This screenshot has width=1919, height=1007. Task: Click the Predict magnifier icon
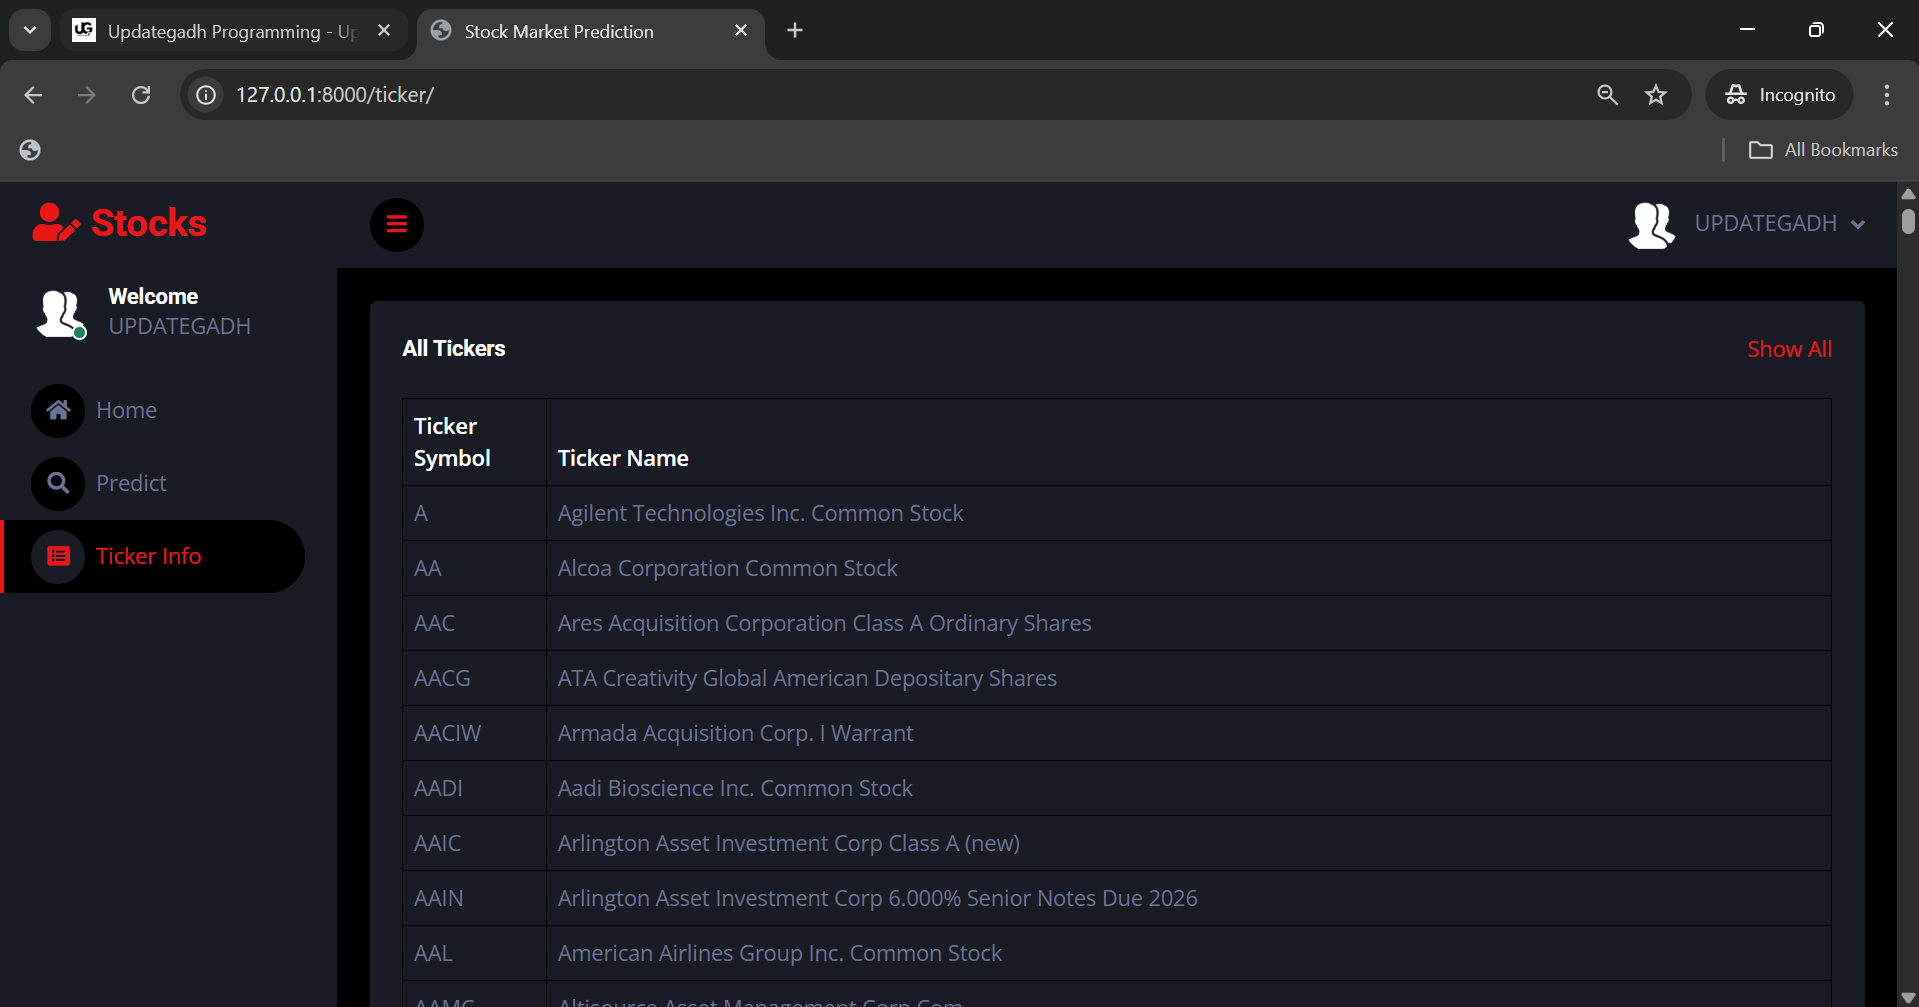58,483
